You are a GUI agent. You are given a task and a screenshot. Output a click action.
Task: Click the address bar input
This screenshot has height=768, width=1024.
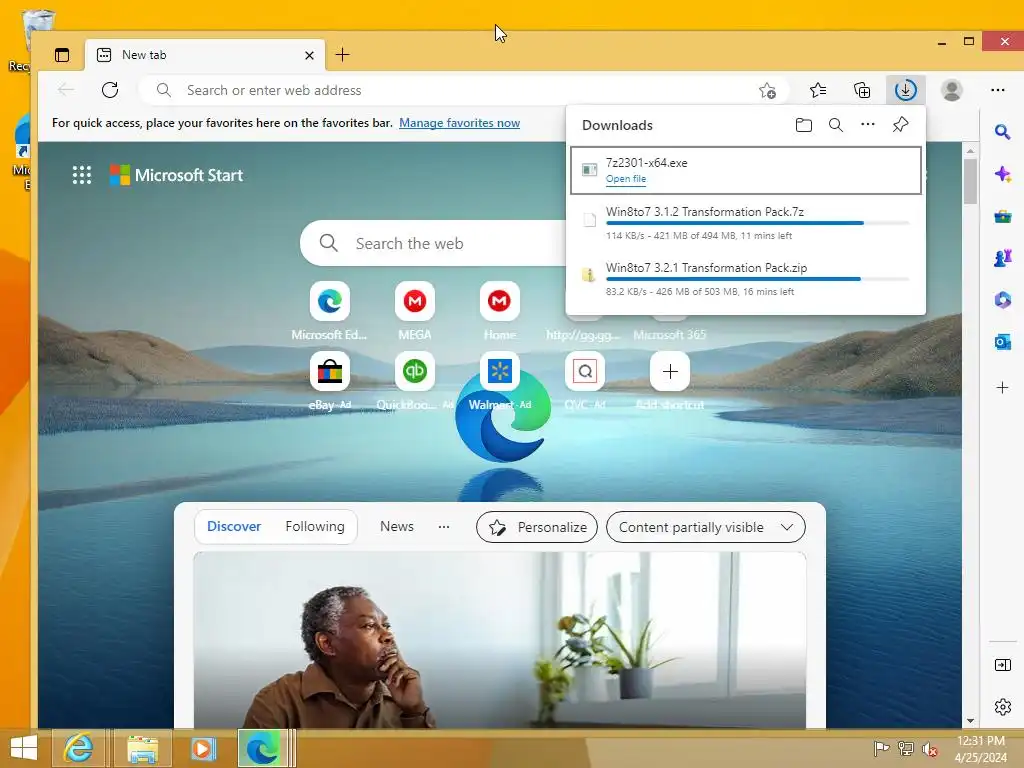pos(464,90)
